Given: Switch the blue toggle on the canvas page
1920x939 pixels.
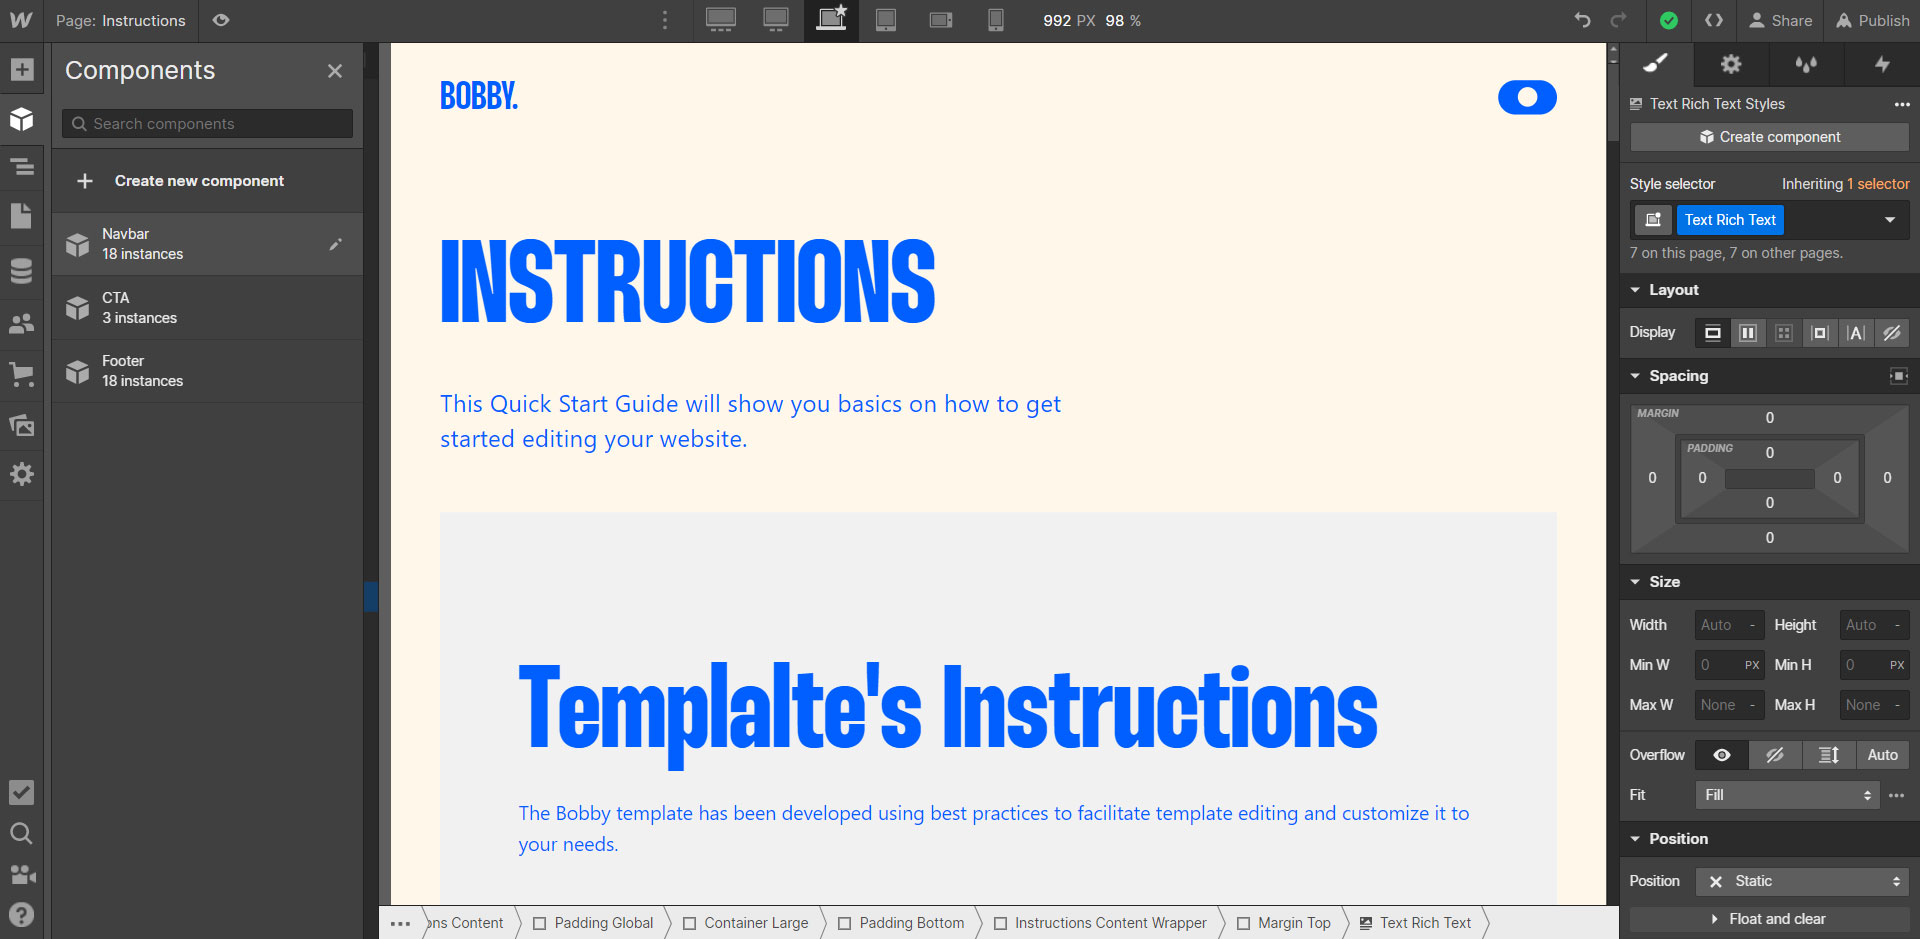Looking at the screenshot, I should (1527, 97).
